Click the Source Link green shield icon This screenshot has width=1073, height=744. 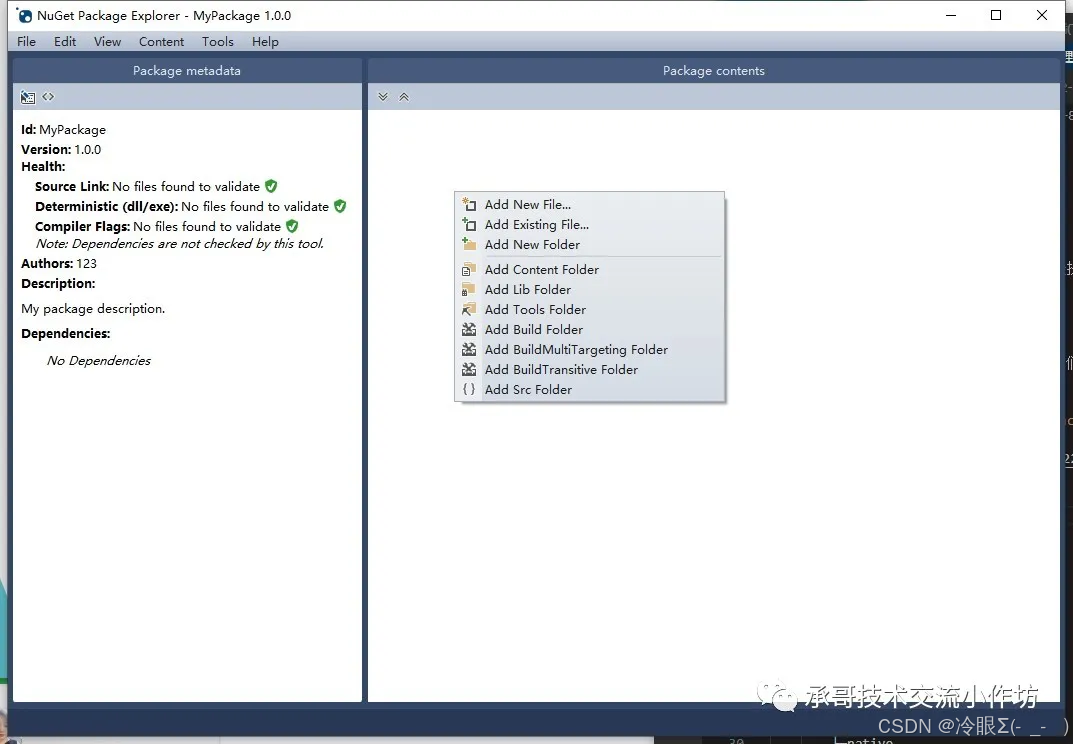(271, 186)
